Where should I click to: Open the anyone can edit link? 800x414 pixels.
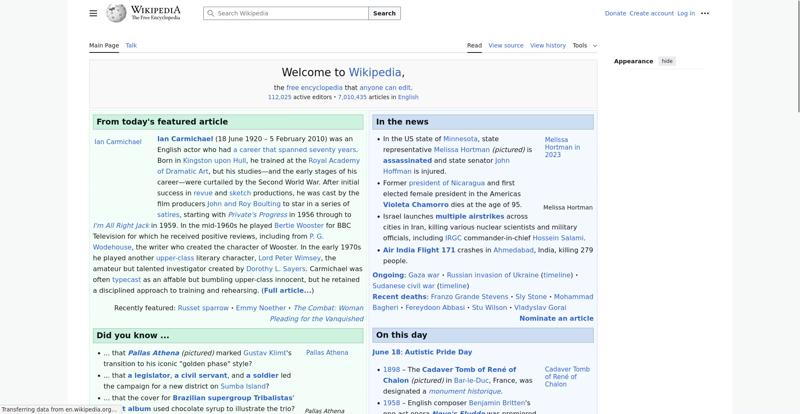tap(385, 88)
